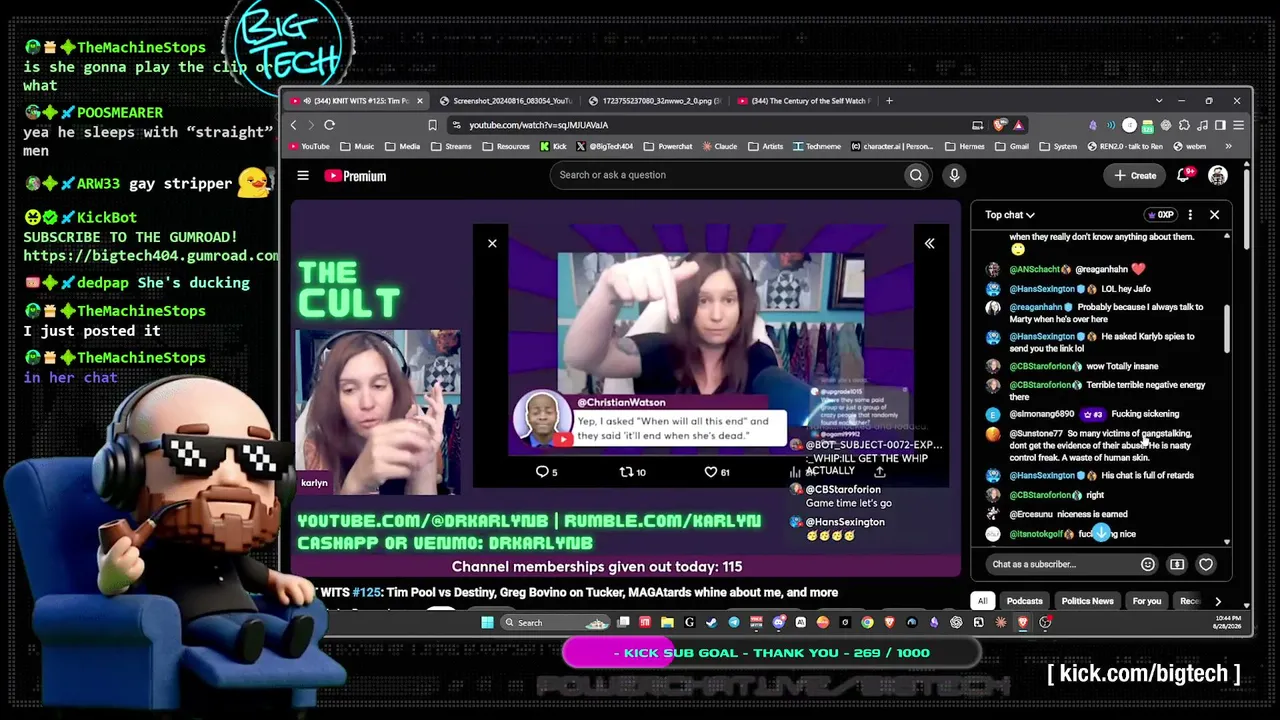1280x720 pixels.
Task: Go back in the browser
Action: [x=294, y=125]
